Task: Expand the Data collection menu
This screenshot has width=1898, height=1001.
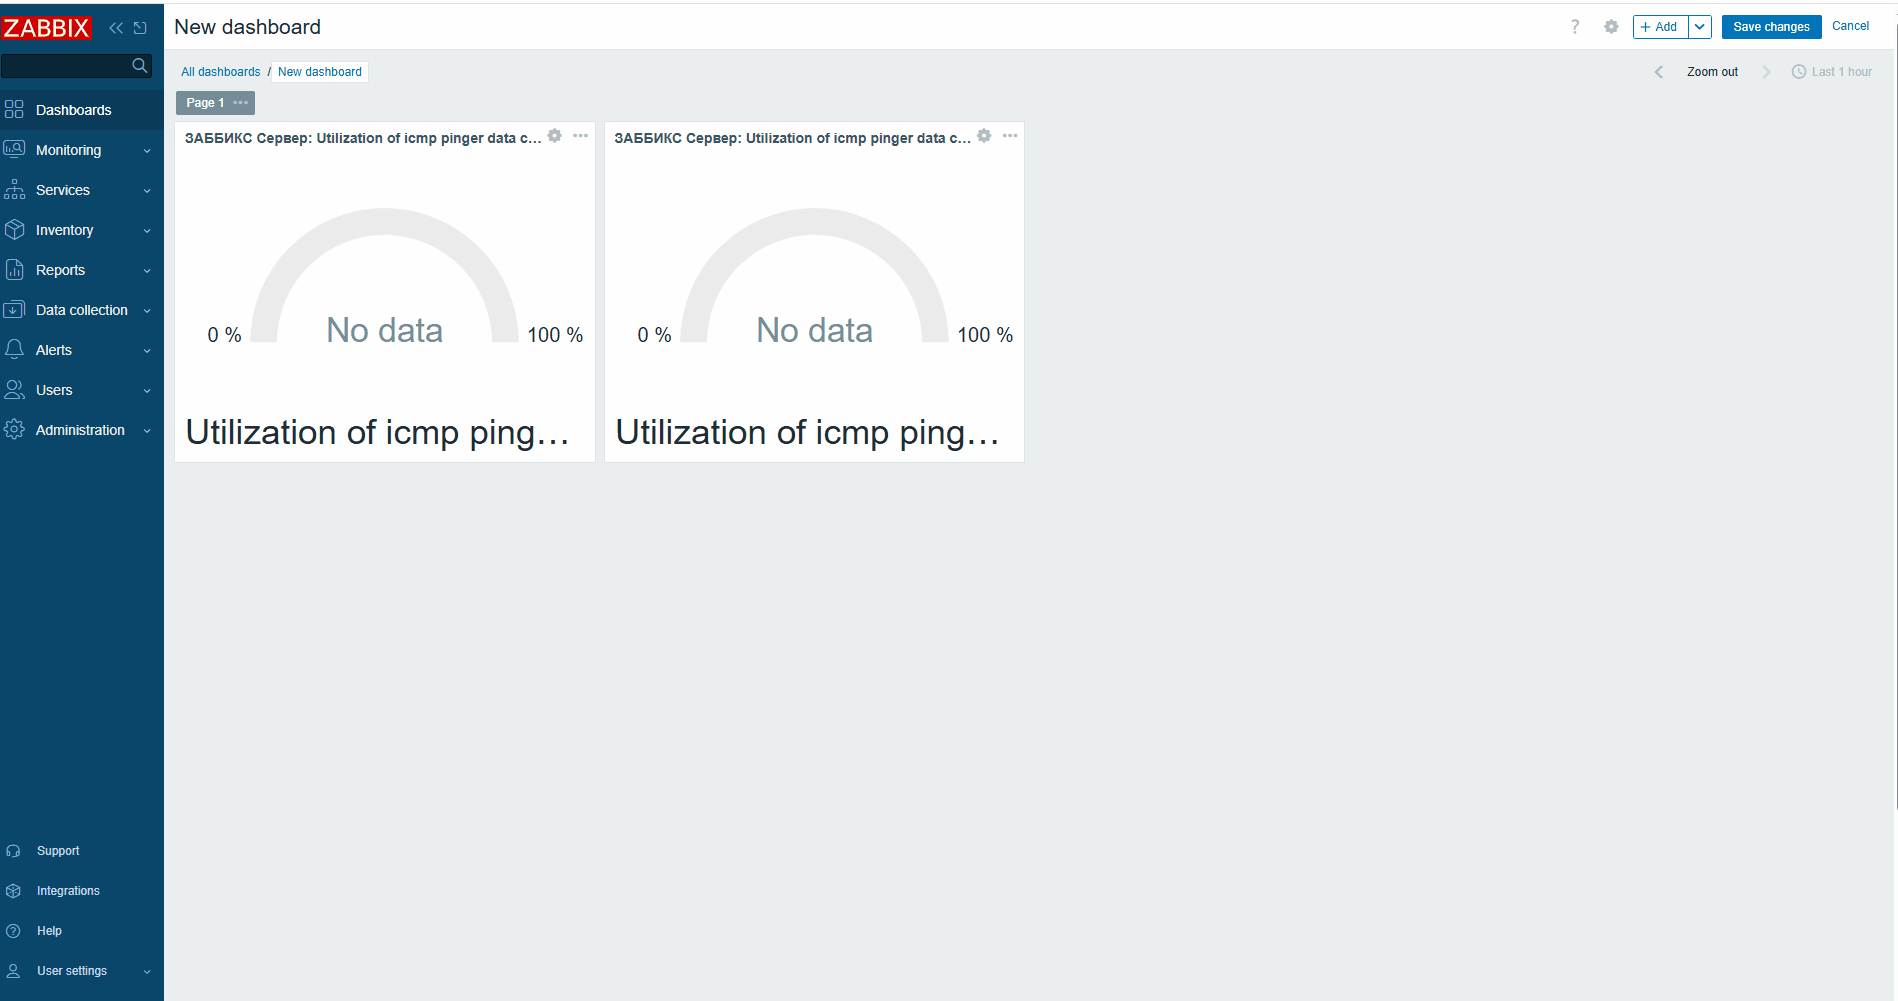Action: tap(81, 310)
